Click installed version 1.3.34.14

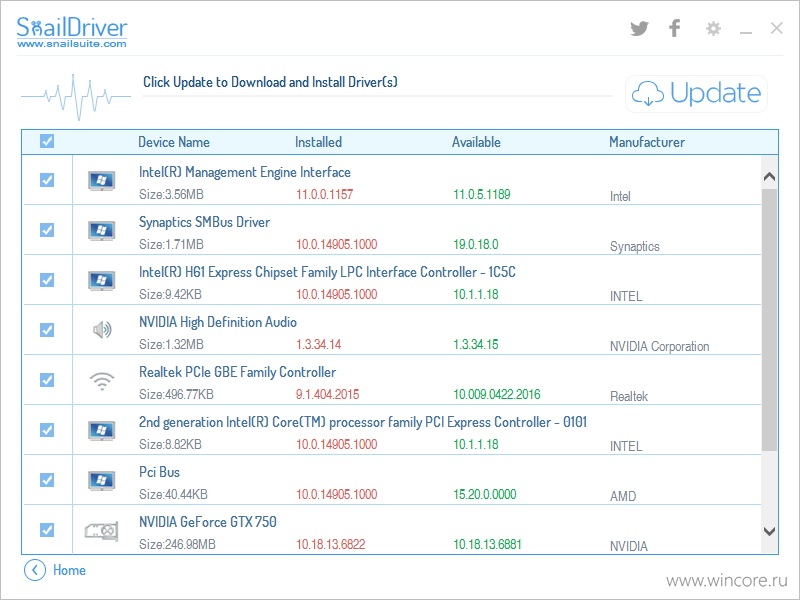[x=318, y=344]
